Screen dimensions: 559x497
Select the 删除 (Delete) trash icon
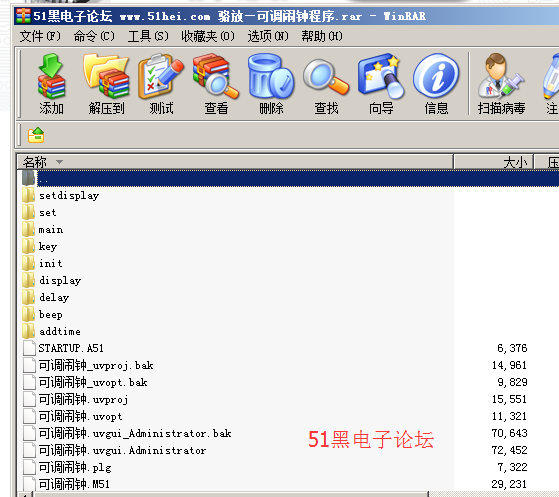pyautogui.click(x=271, y=84)
